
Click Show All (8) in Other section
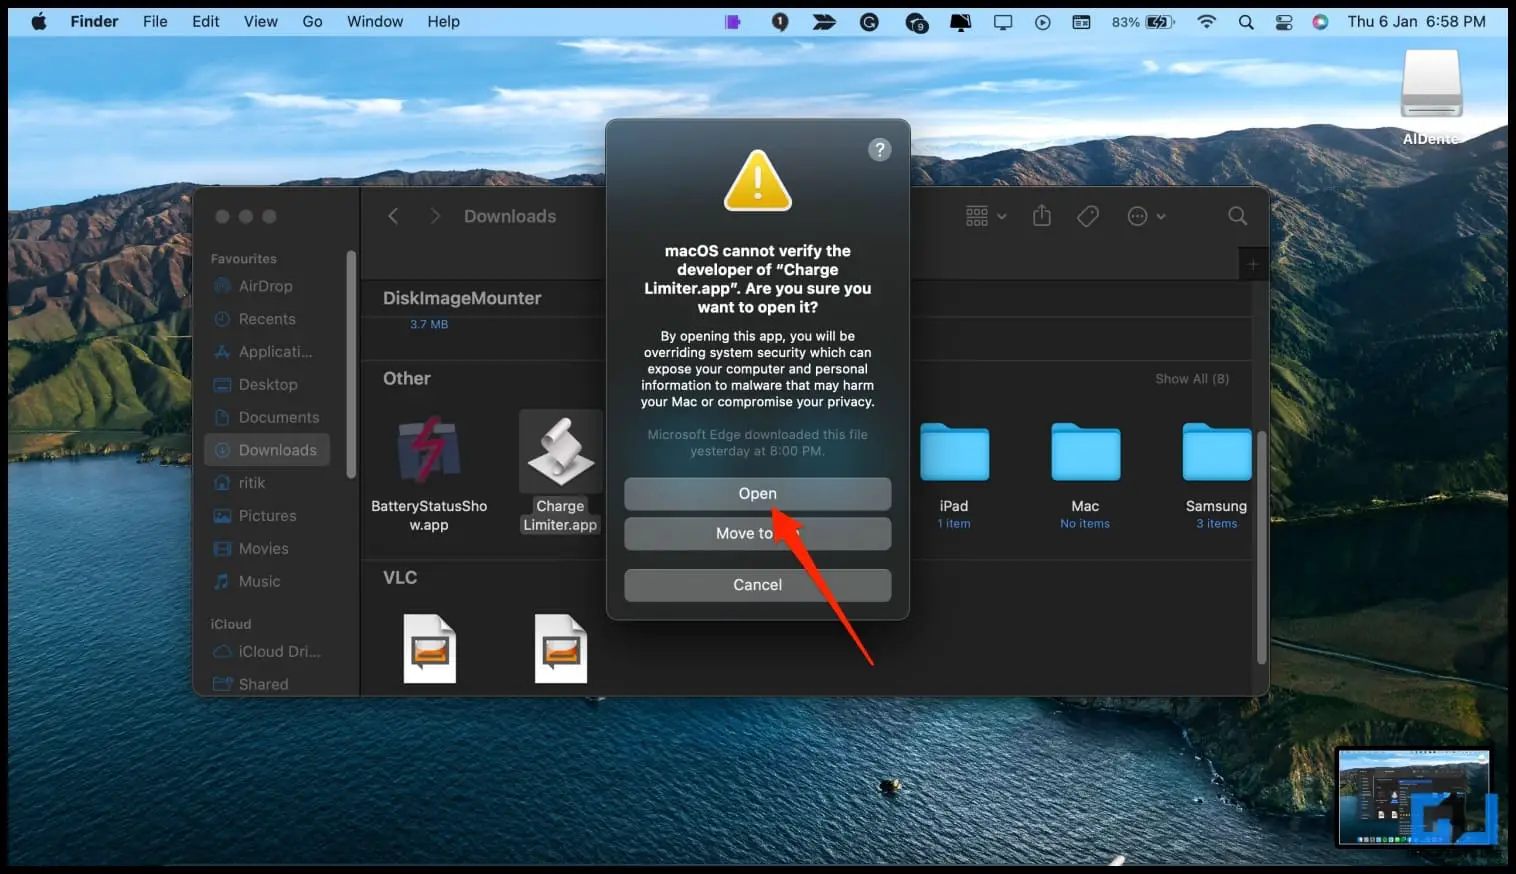tap(1192, 379)
